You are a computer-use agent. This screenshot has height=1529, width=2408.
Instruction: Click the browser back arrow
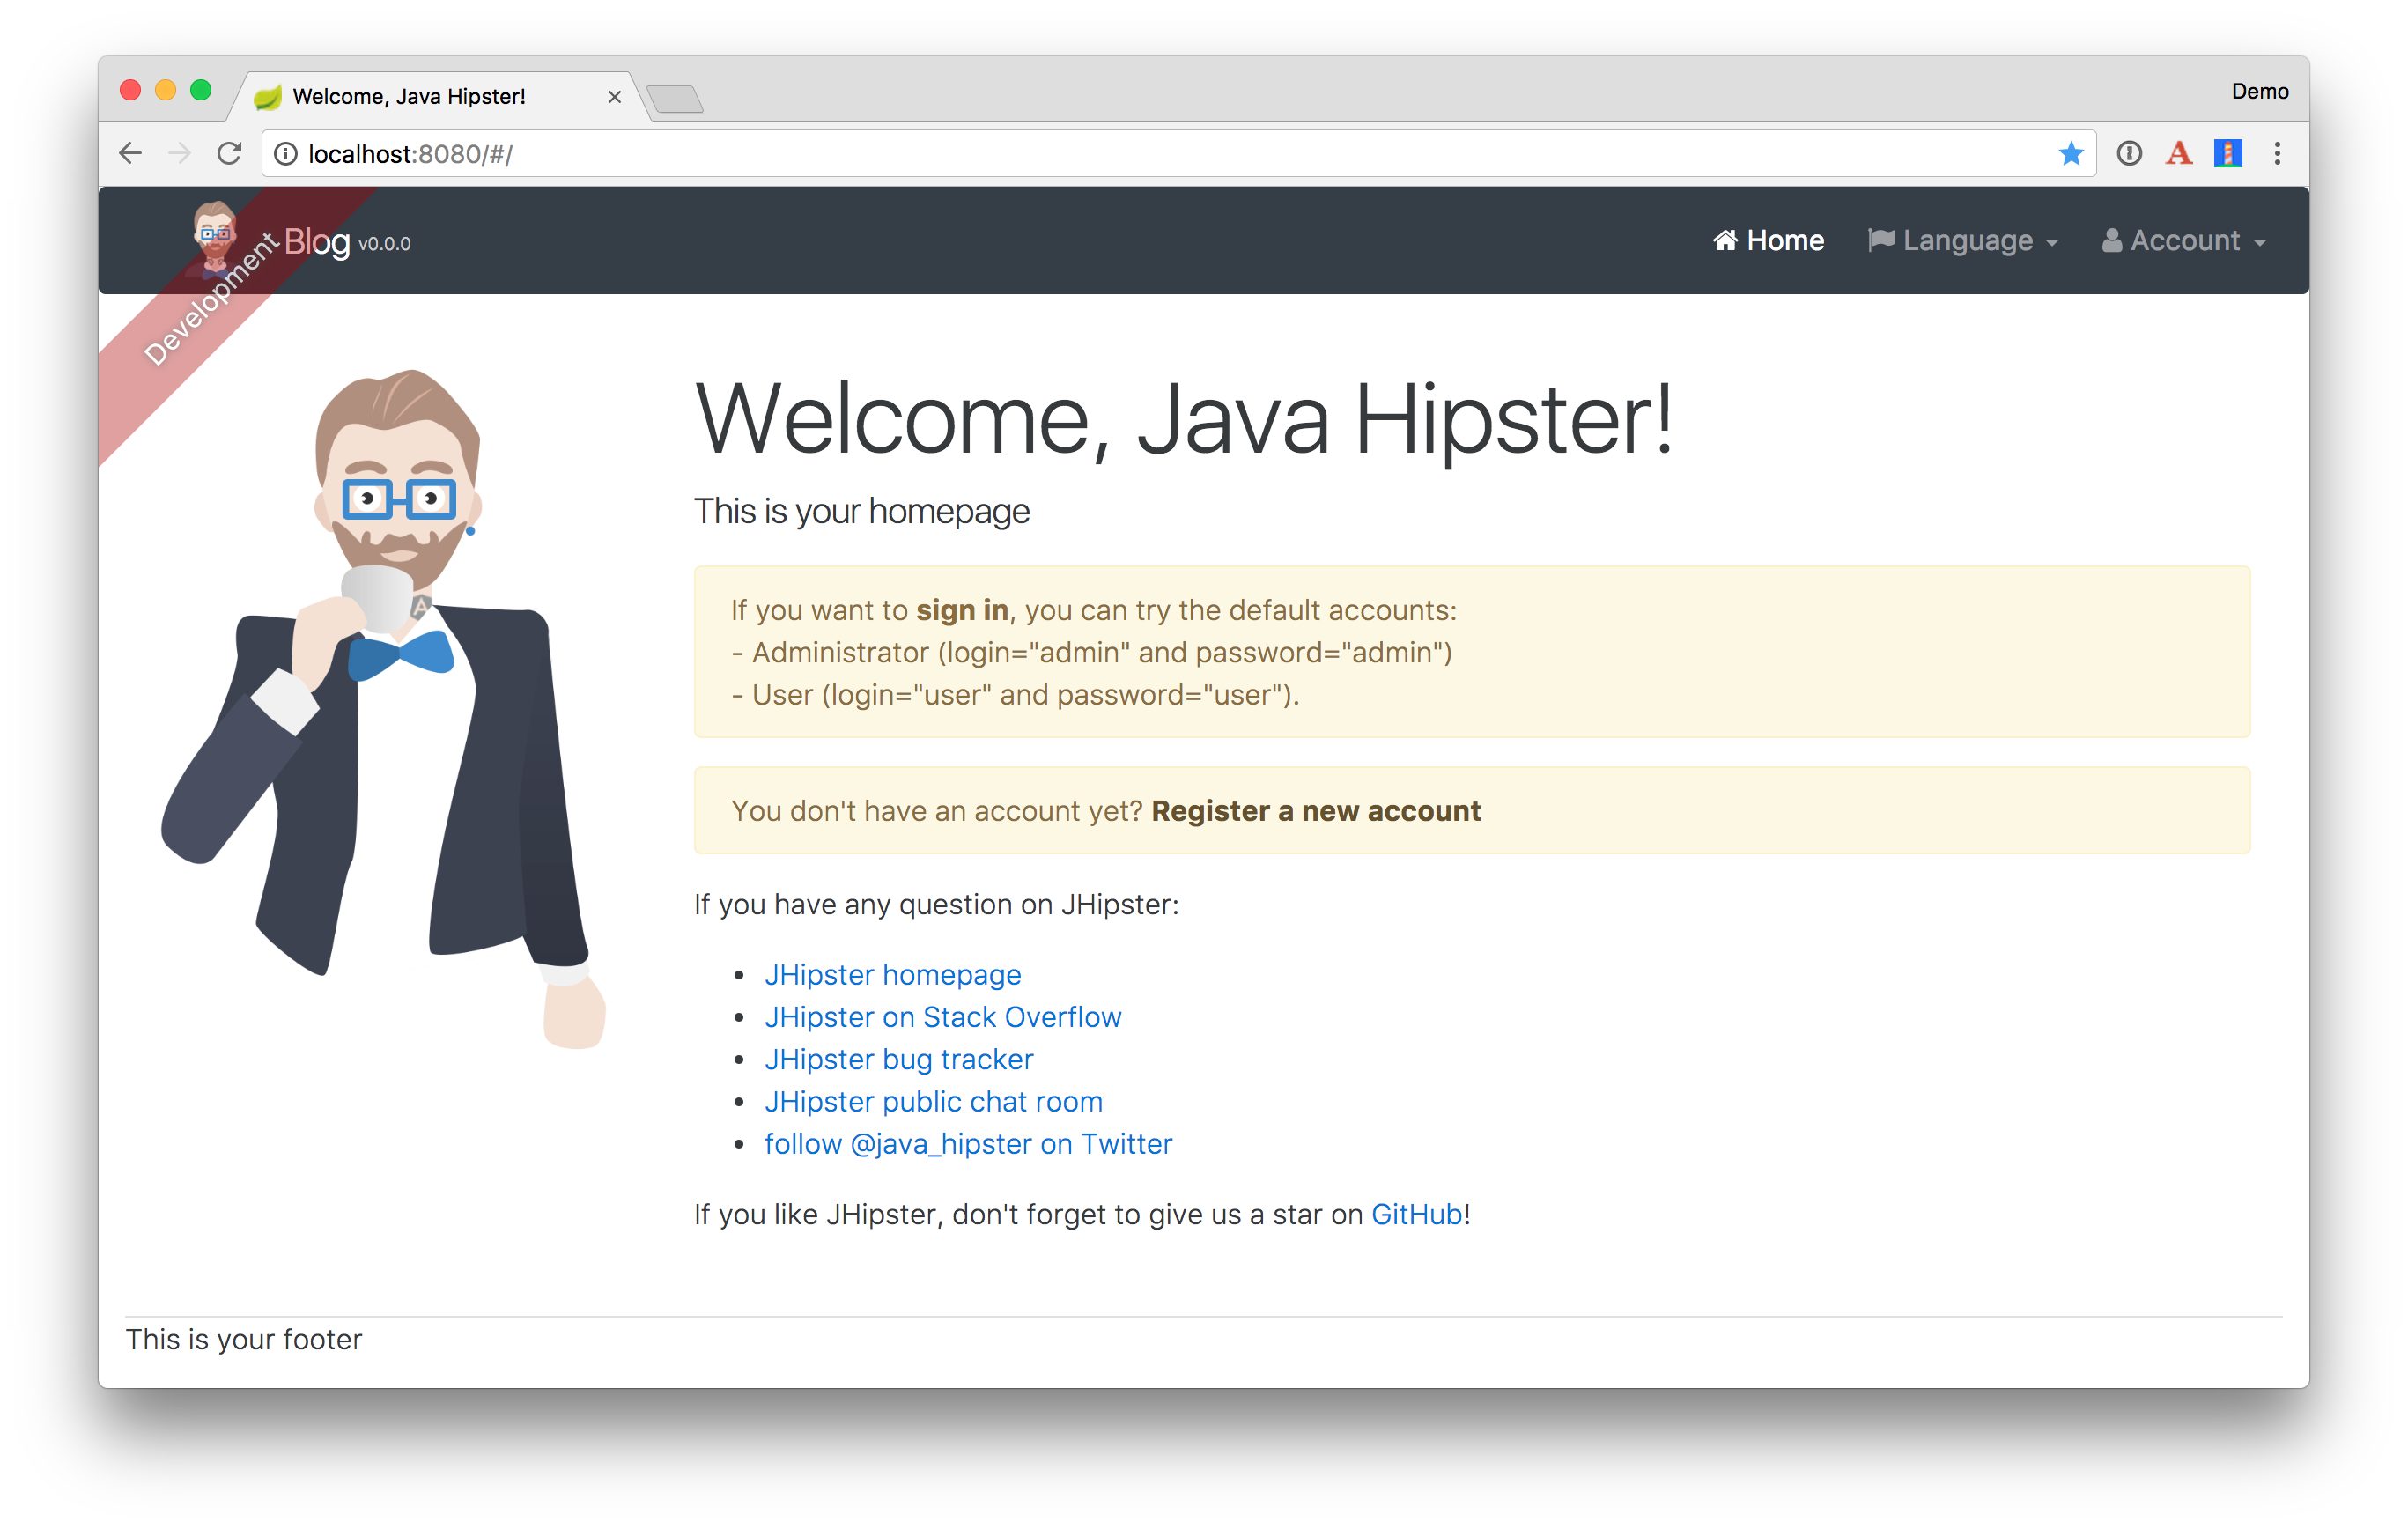coord(131,153)
